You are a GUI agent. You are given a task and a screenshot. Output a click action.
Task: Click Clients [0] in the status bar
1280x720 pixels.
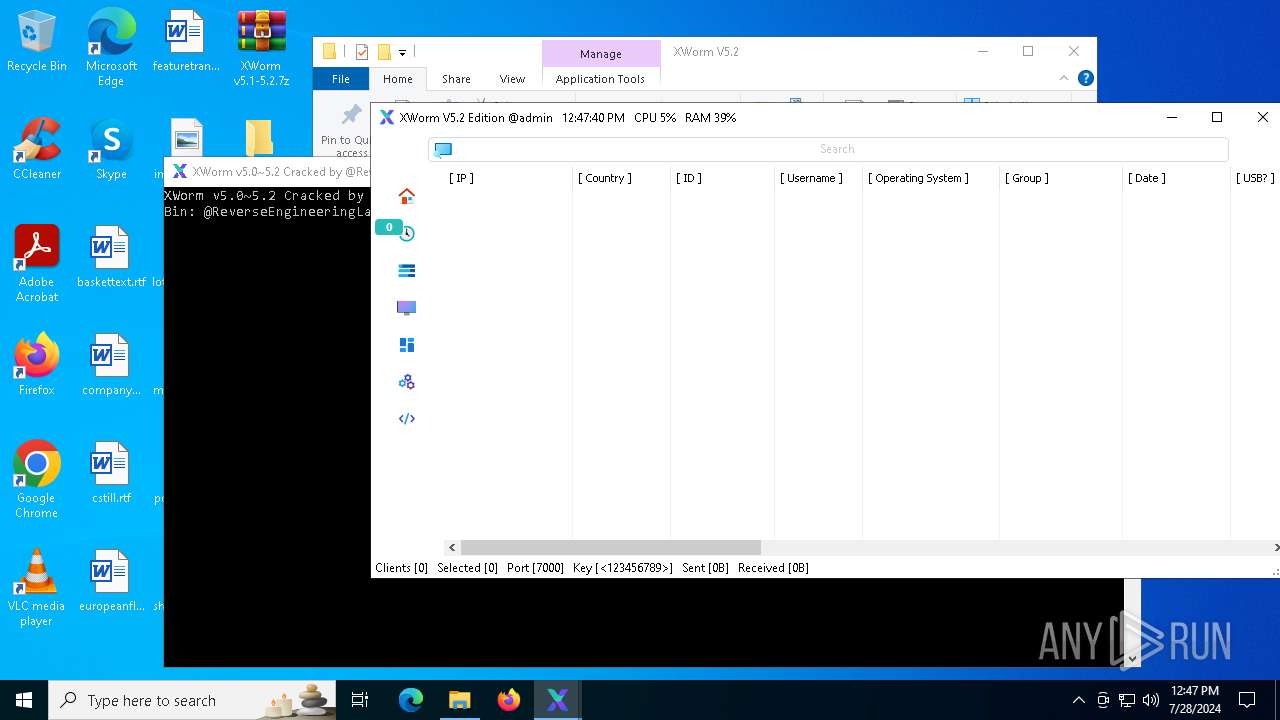pyautogui.click(x=401, y=567)
